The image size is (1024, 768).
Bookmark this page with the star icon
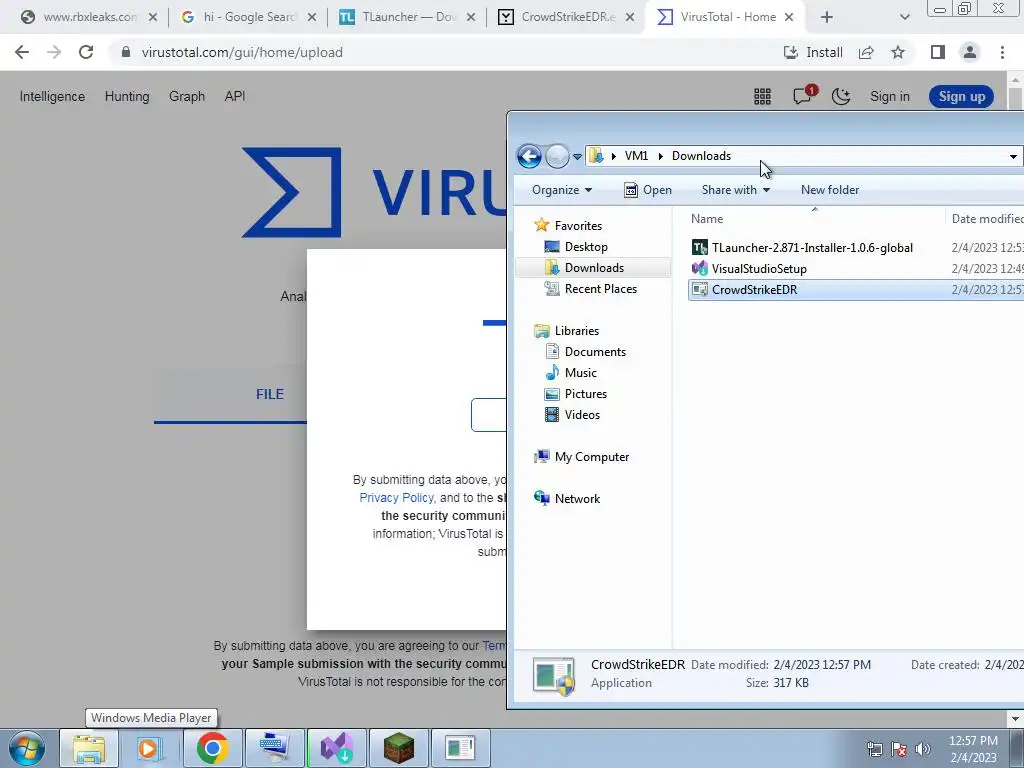coord(898,52)
